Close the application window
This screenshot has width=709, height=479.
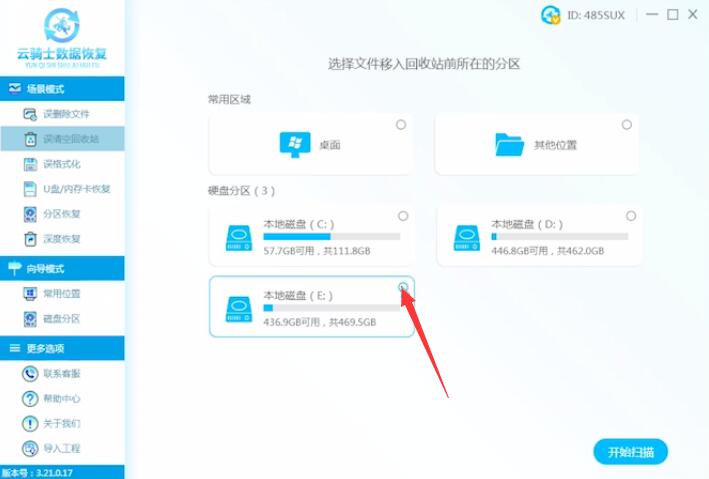point(693,14)
